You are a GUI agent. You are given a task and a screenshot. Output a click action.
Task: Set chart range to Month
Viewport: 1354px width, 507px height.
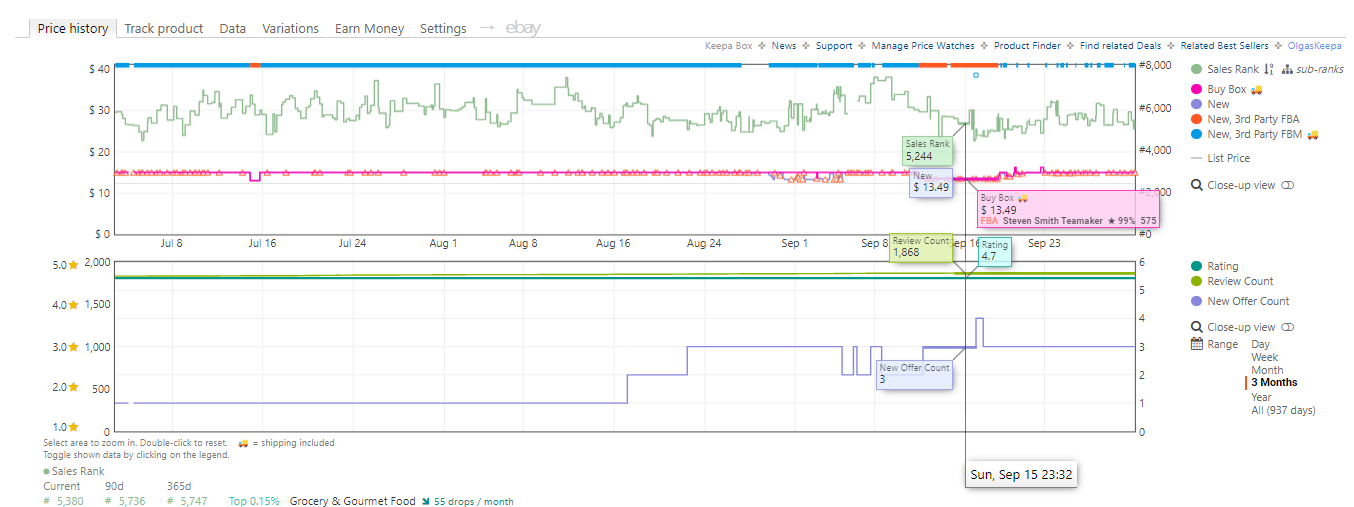click(1267, 370)
